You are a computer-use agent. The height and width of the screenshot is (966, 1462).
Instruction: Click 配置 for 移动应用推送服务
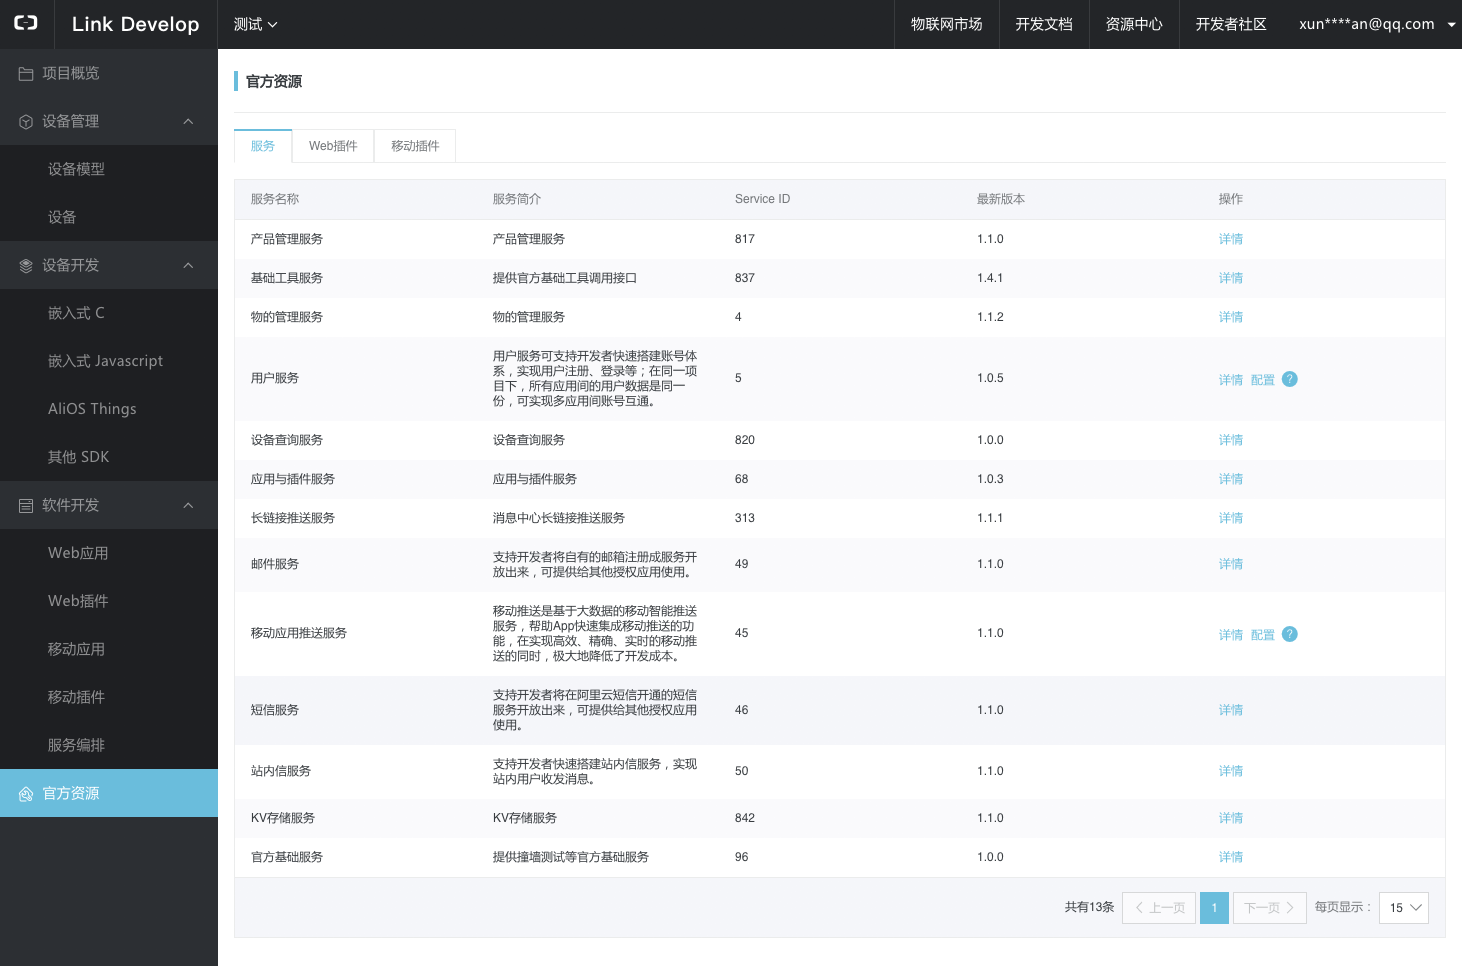coord(1263,635)
